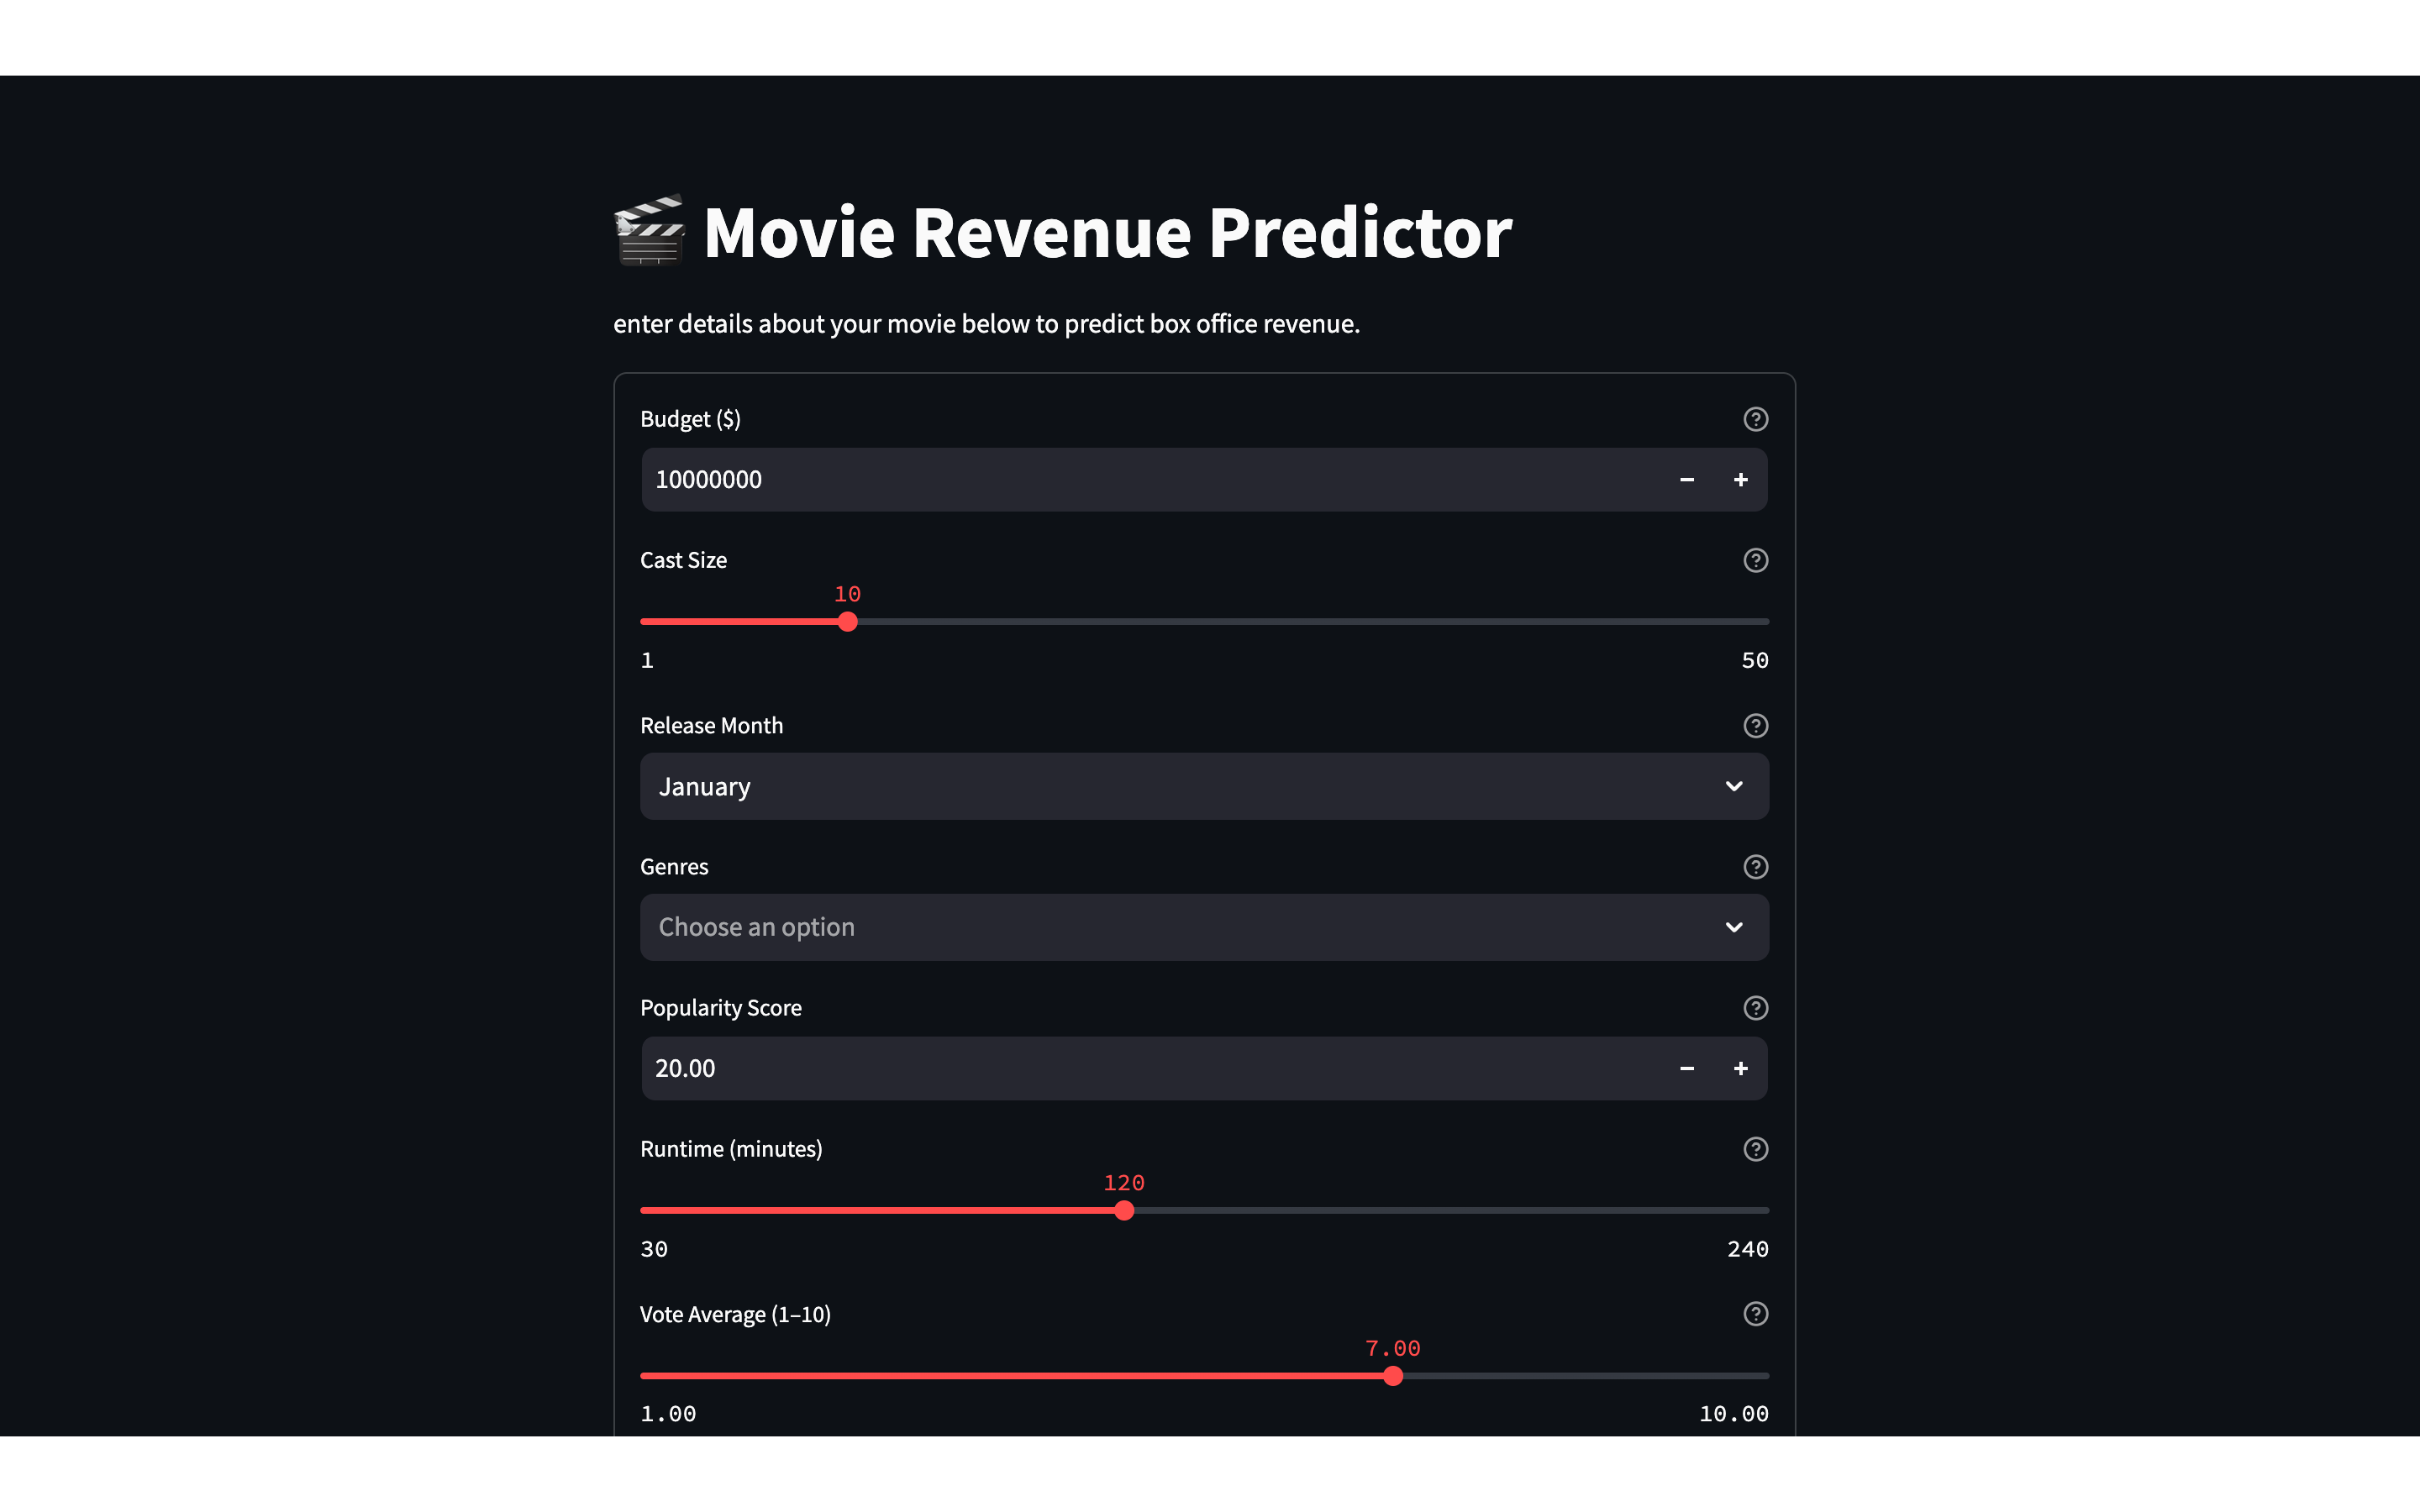Open the Release Month help tooltip
The image size is (2420, 1512).
1755,726
